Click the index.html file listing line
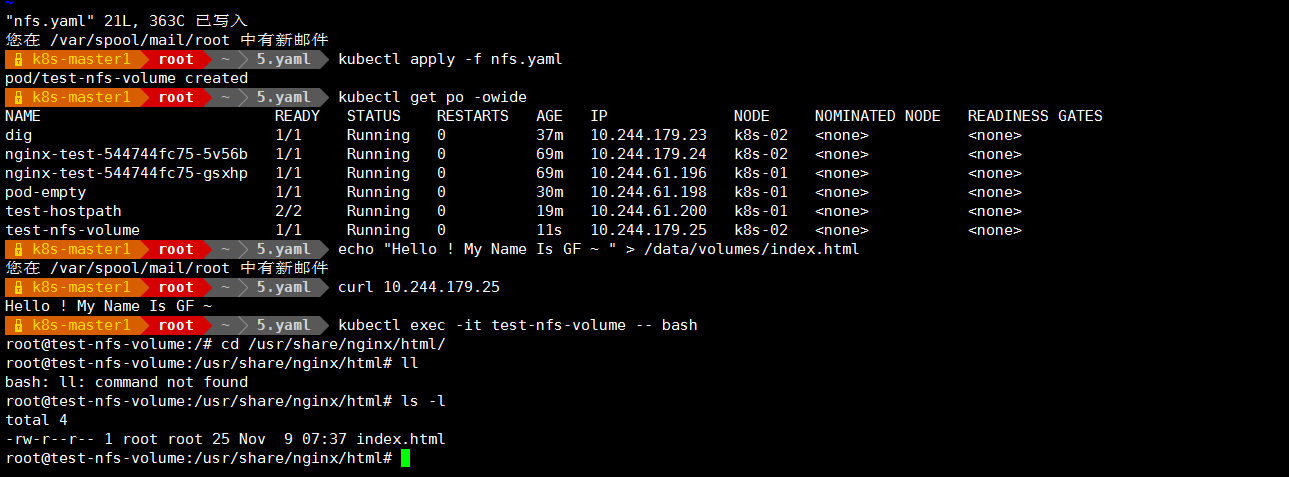This screenshot has height=477, width=1289. [x=225, y=439]
